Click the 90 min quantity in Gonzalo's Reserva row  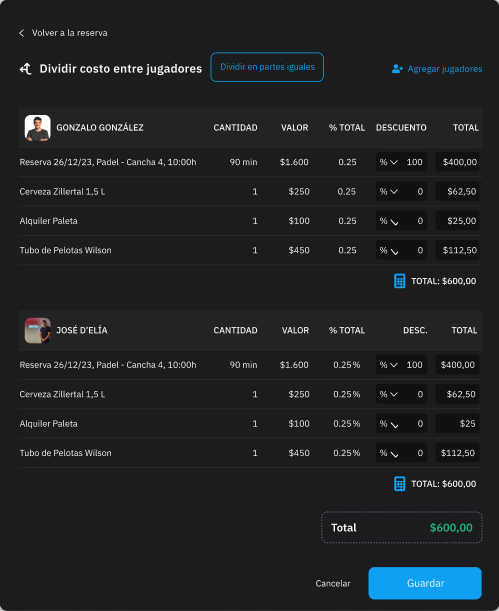243,162
